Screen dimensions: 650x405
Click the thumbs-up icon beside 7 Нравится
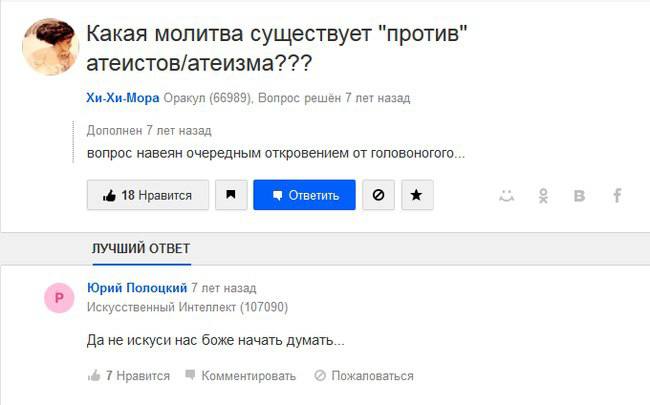[x=94, y=376]
